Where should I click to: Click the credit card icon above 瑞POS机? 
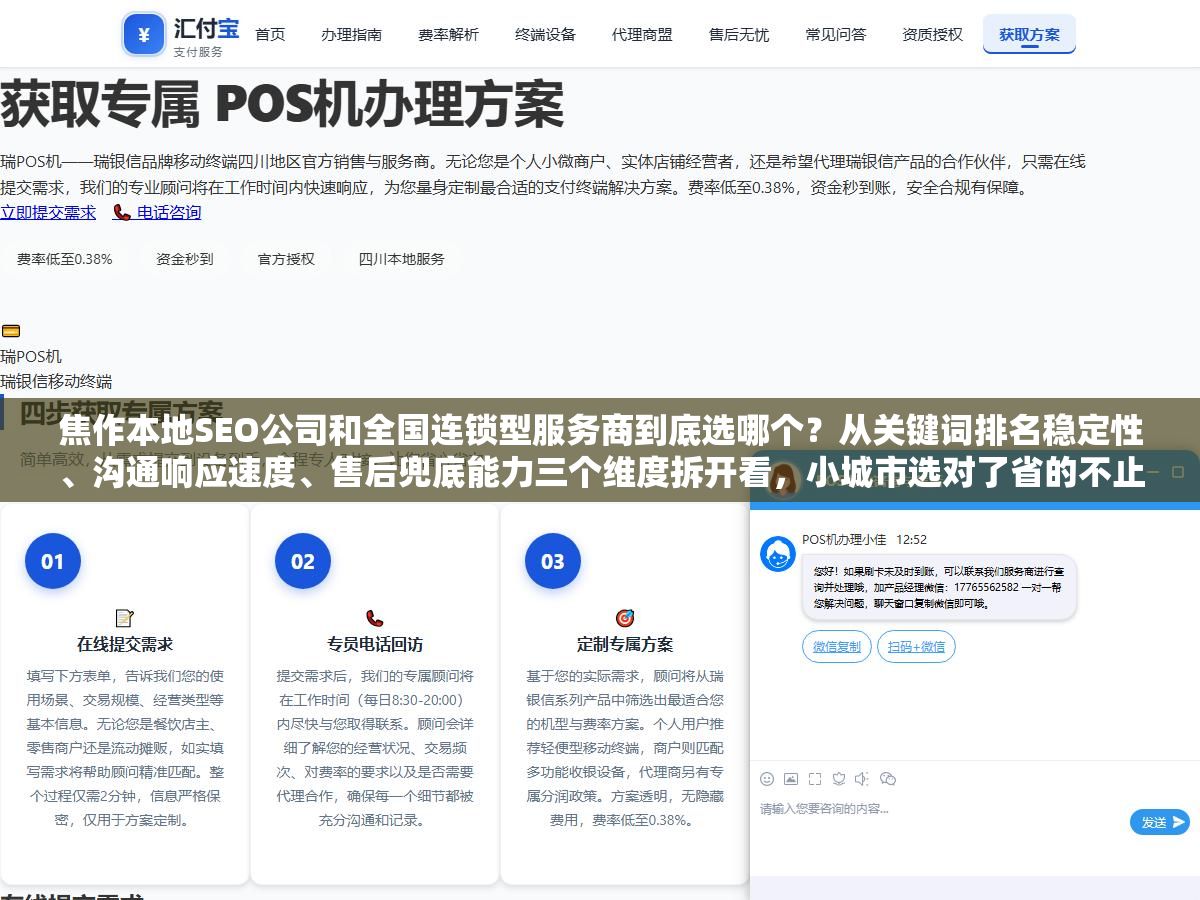[11, 331]
